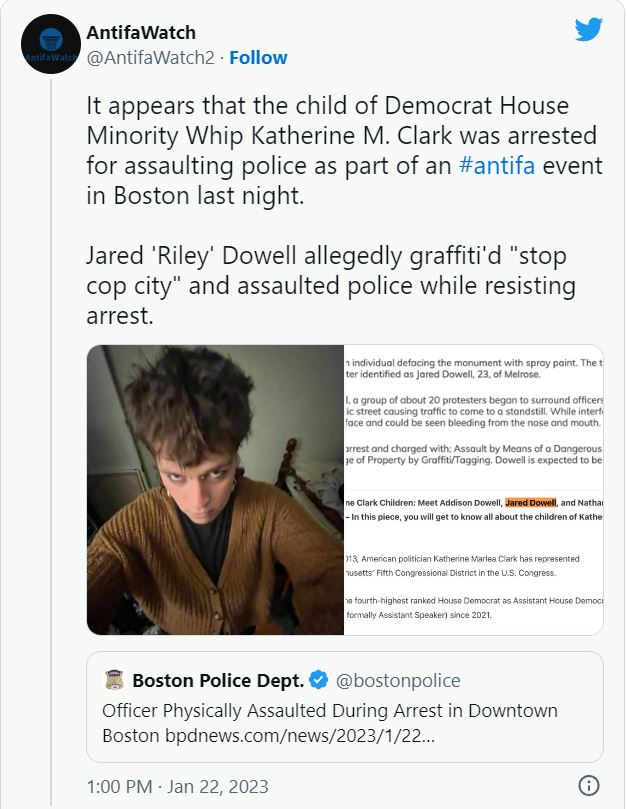Image resolution: width=627 pixels, height=809 pixels.
Task: Click the Boston Police Dept. name
Action: pyautogui.click(x=218, y=681)
